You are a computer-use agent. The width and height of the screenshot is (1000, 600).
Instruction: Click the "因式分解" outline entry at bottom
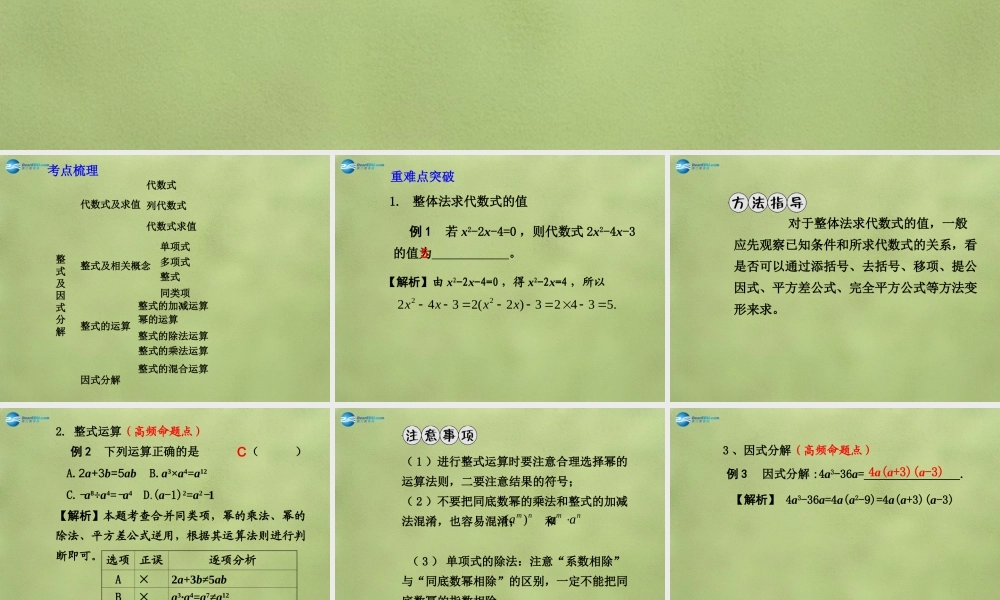click(x=100, y=380)
